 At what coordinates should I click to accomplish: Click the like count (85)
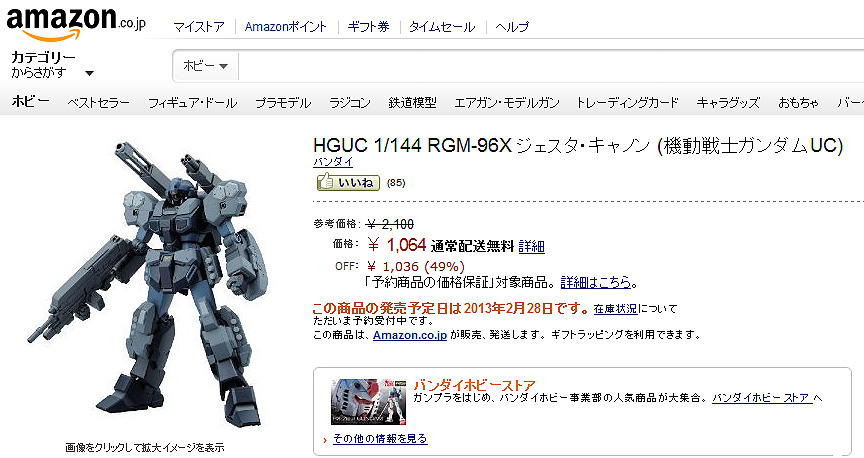[x=396, y=183]
